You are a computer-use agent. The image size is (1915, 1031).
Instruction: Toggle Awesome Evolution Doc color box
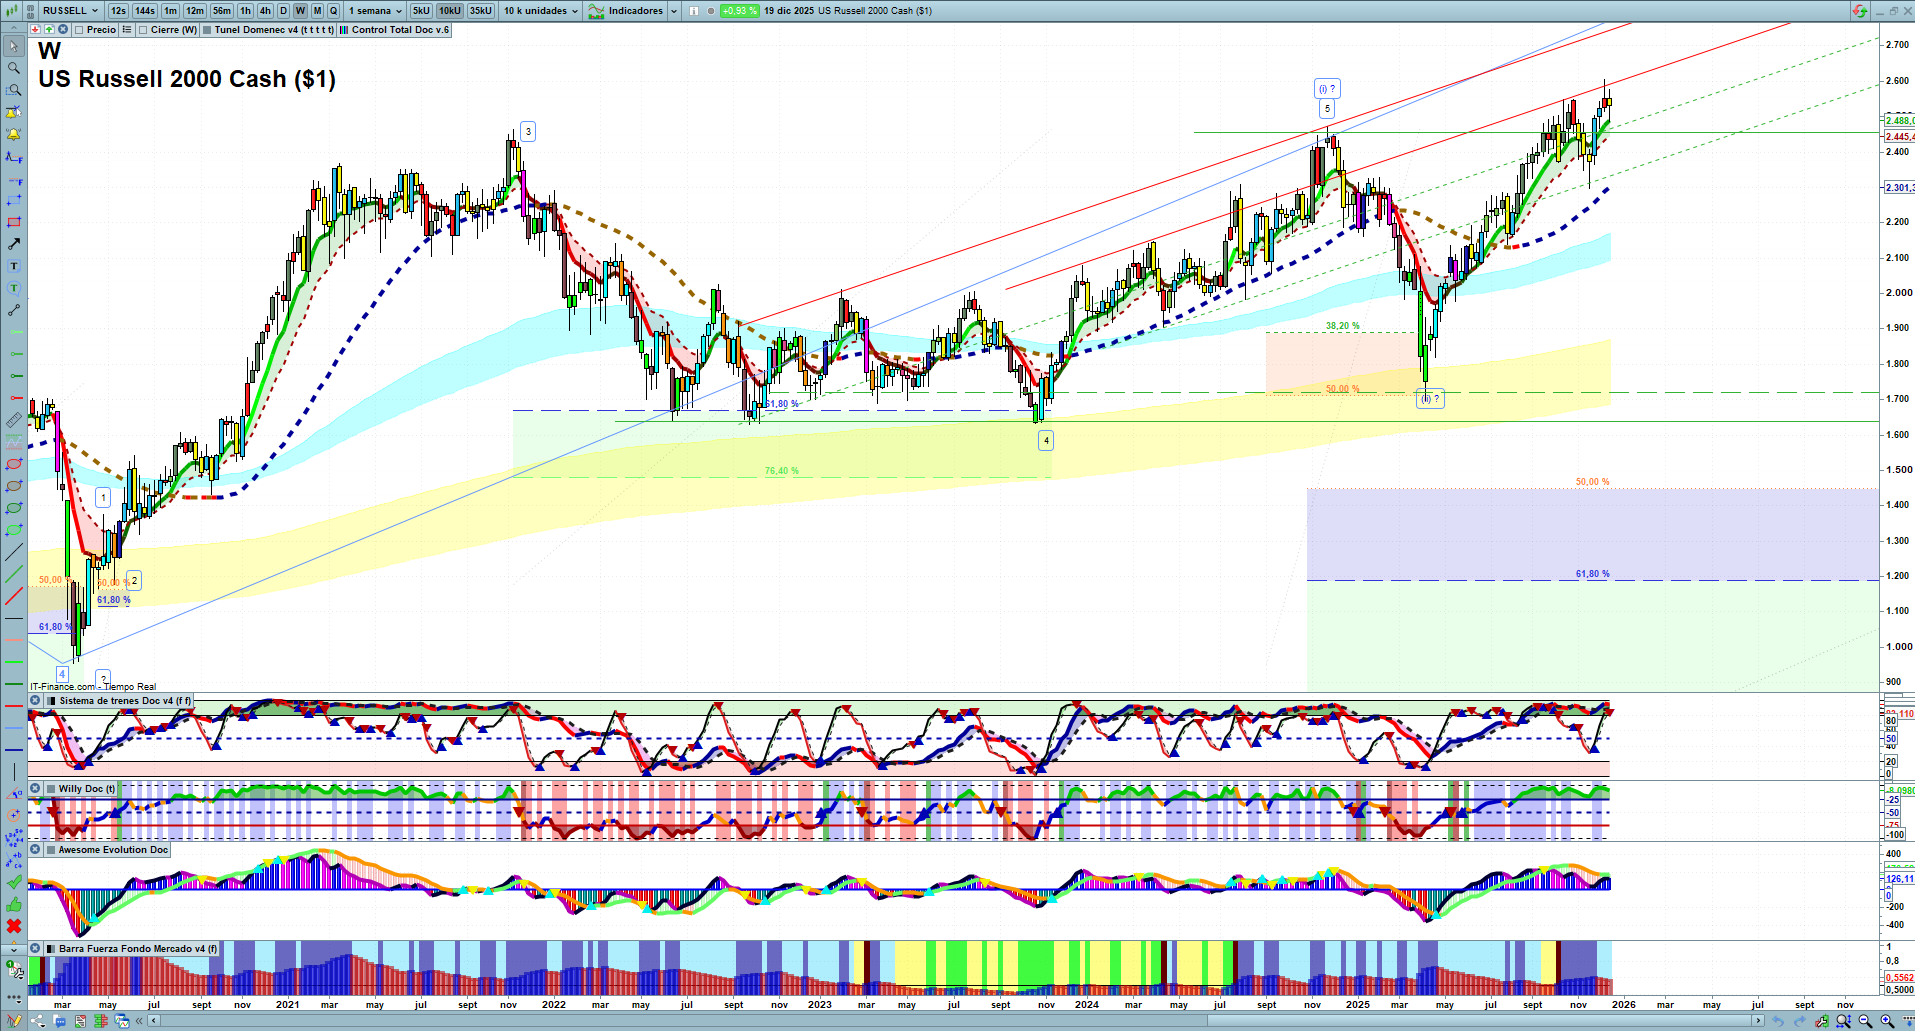click(51, 850)
